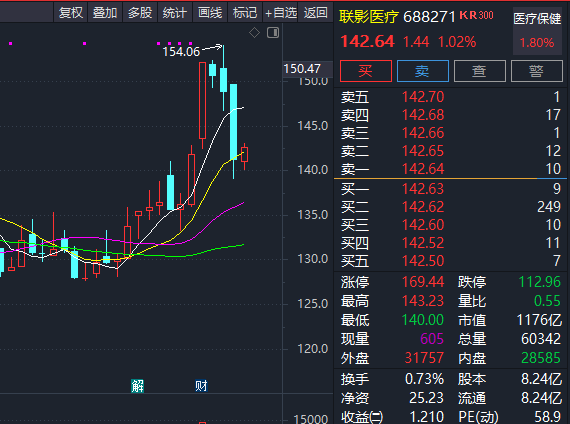Click the 跌停 value 112.96
Image resolution: width=570 pixels, height=424 pixels.
(x=539, y=282)
